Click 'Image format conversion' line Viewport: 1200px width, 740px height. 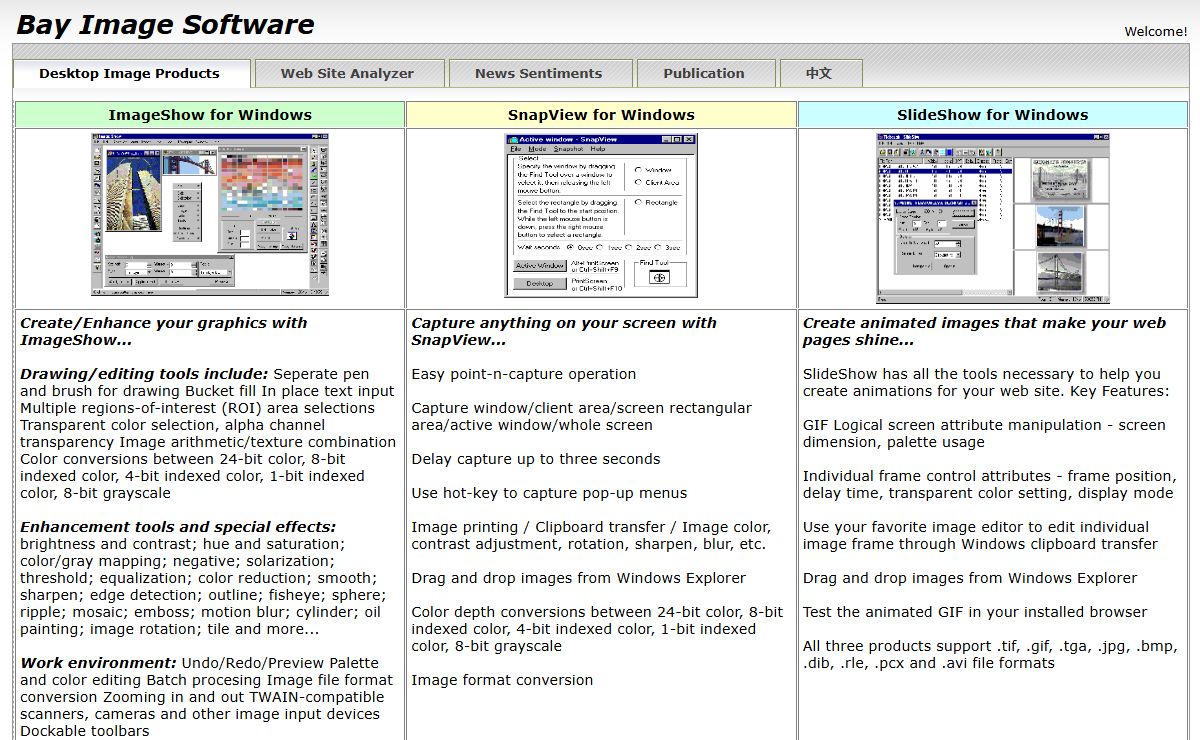pos(502,680)
